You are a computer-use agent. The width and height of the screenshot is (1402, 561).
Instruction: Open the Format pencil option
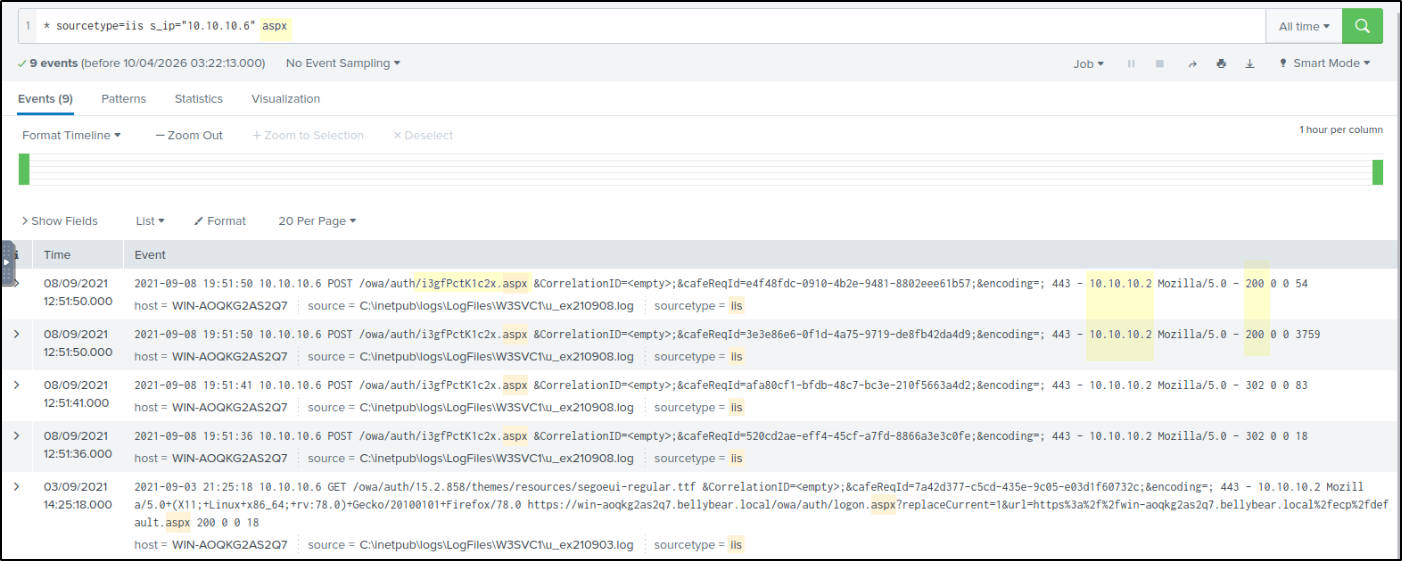(220, 221)
